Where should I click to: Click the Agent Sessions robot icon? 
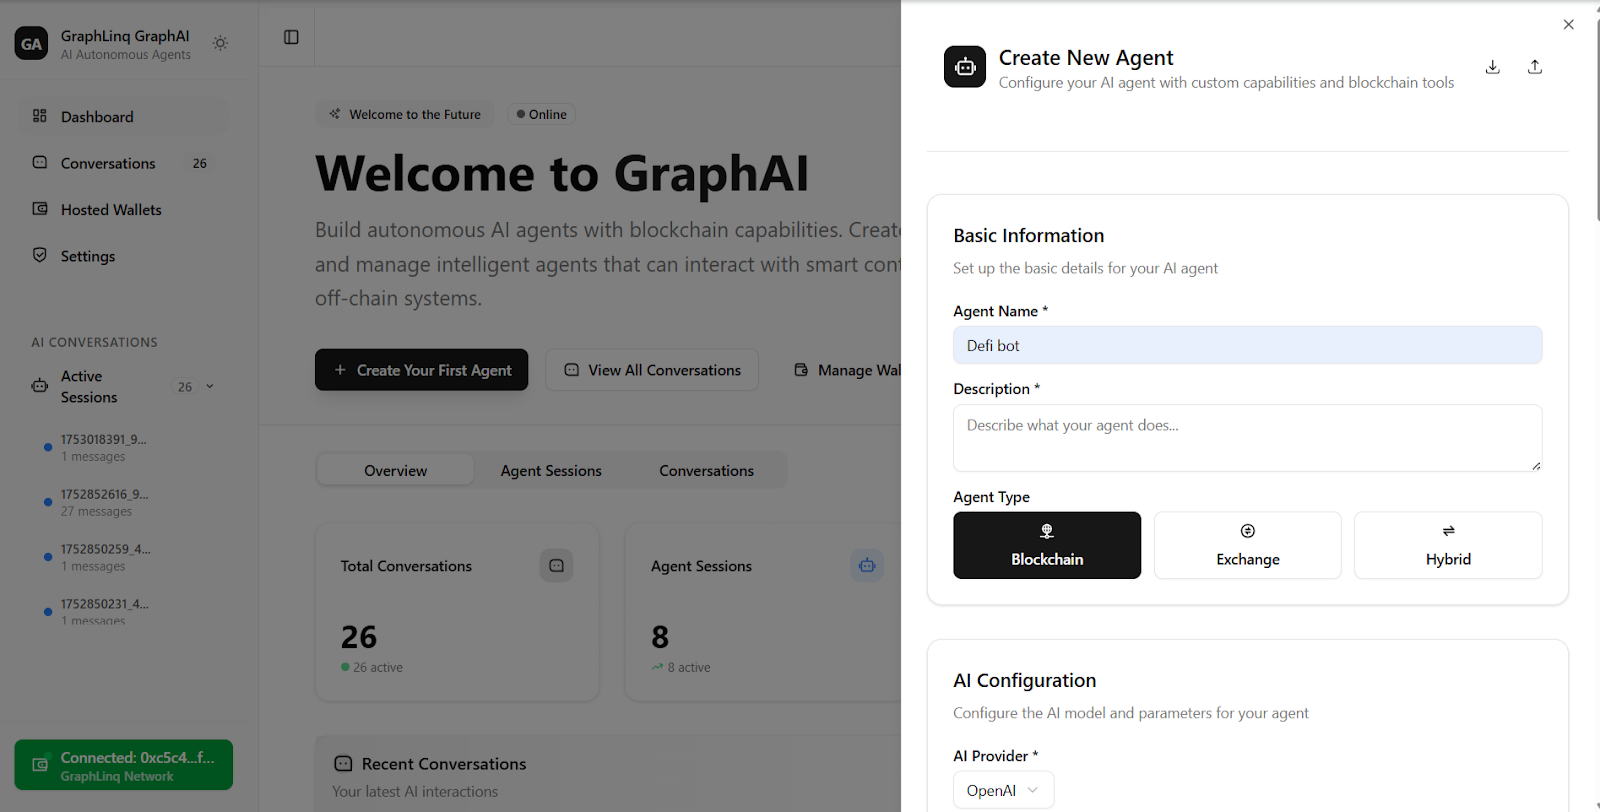[x=867, y=566]
